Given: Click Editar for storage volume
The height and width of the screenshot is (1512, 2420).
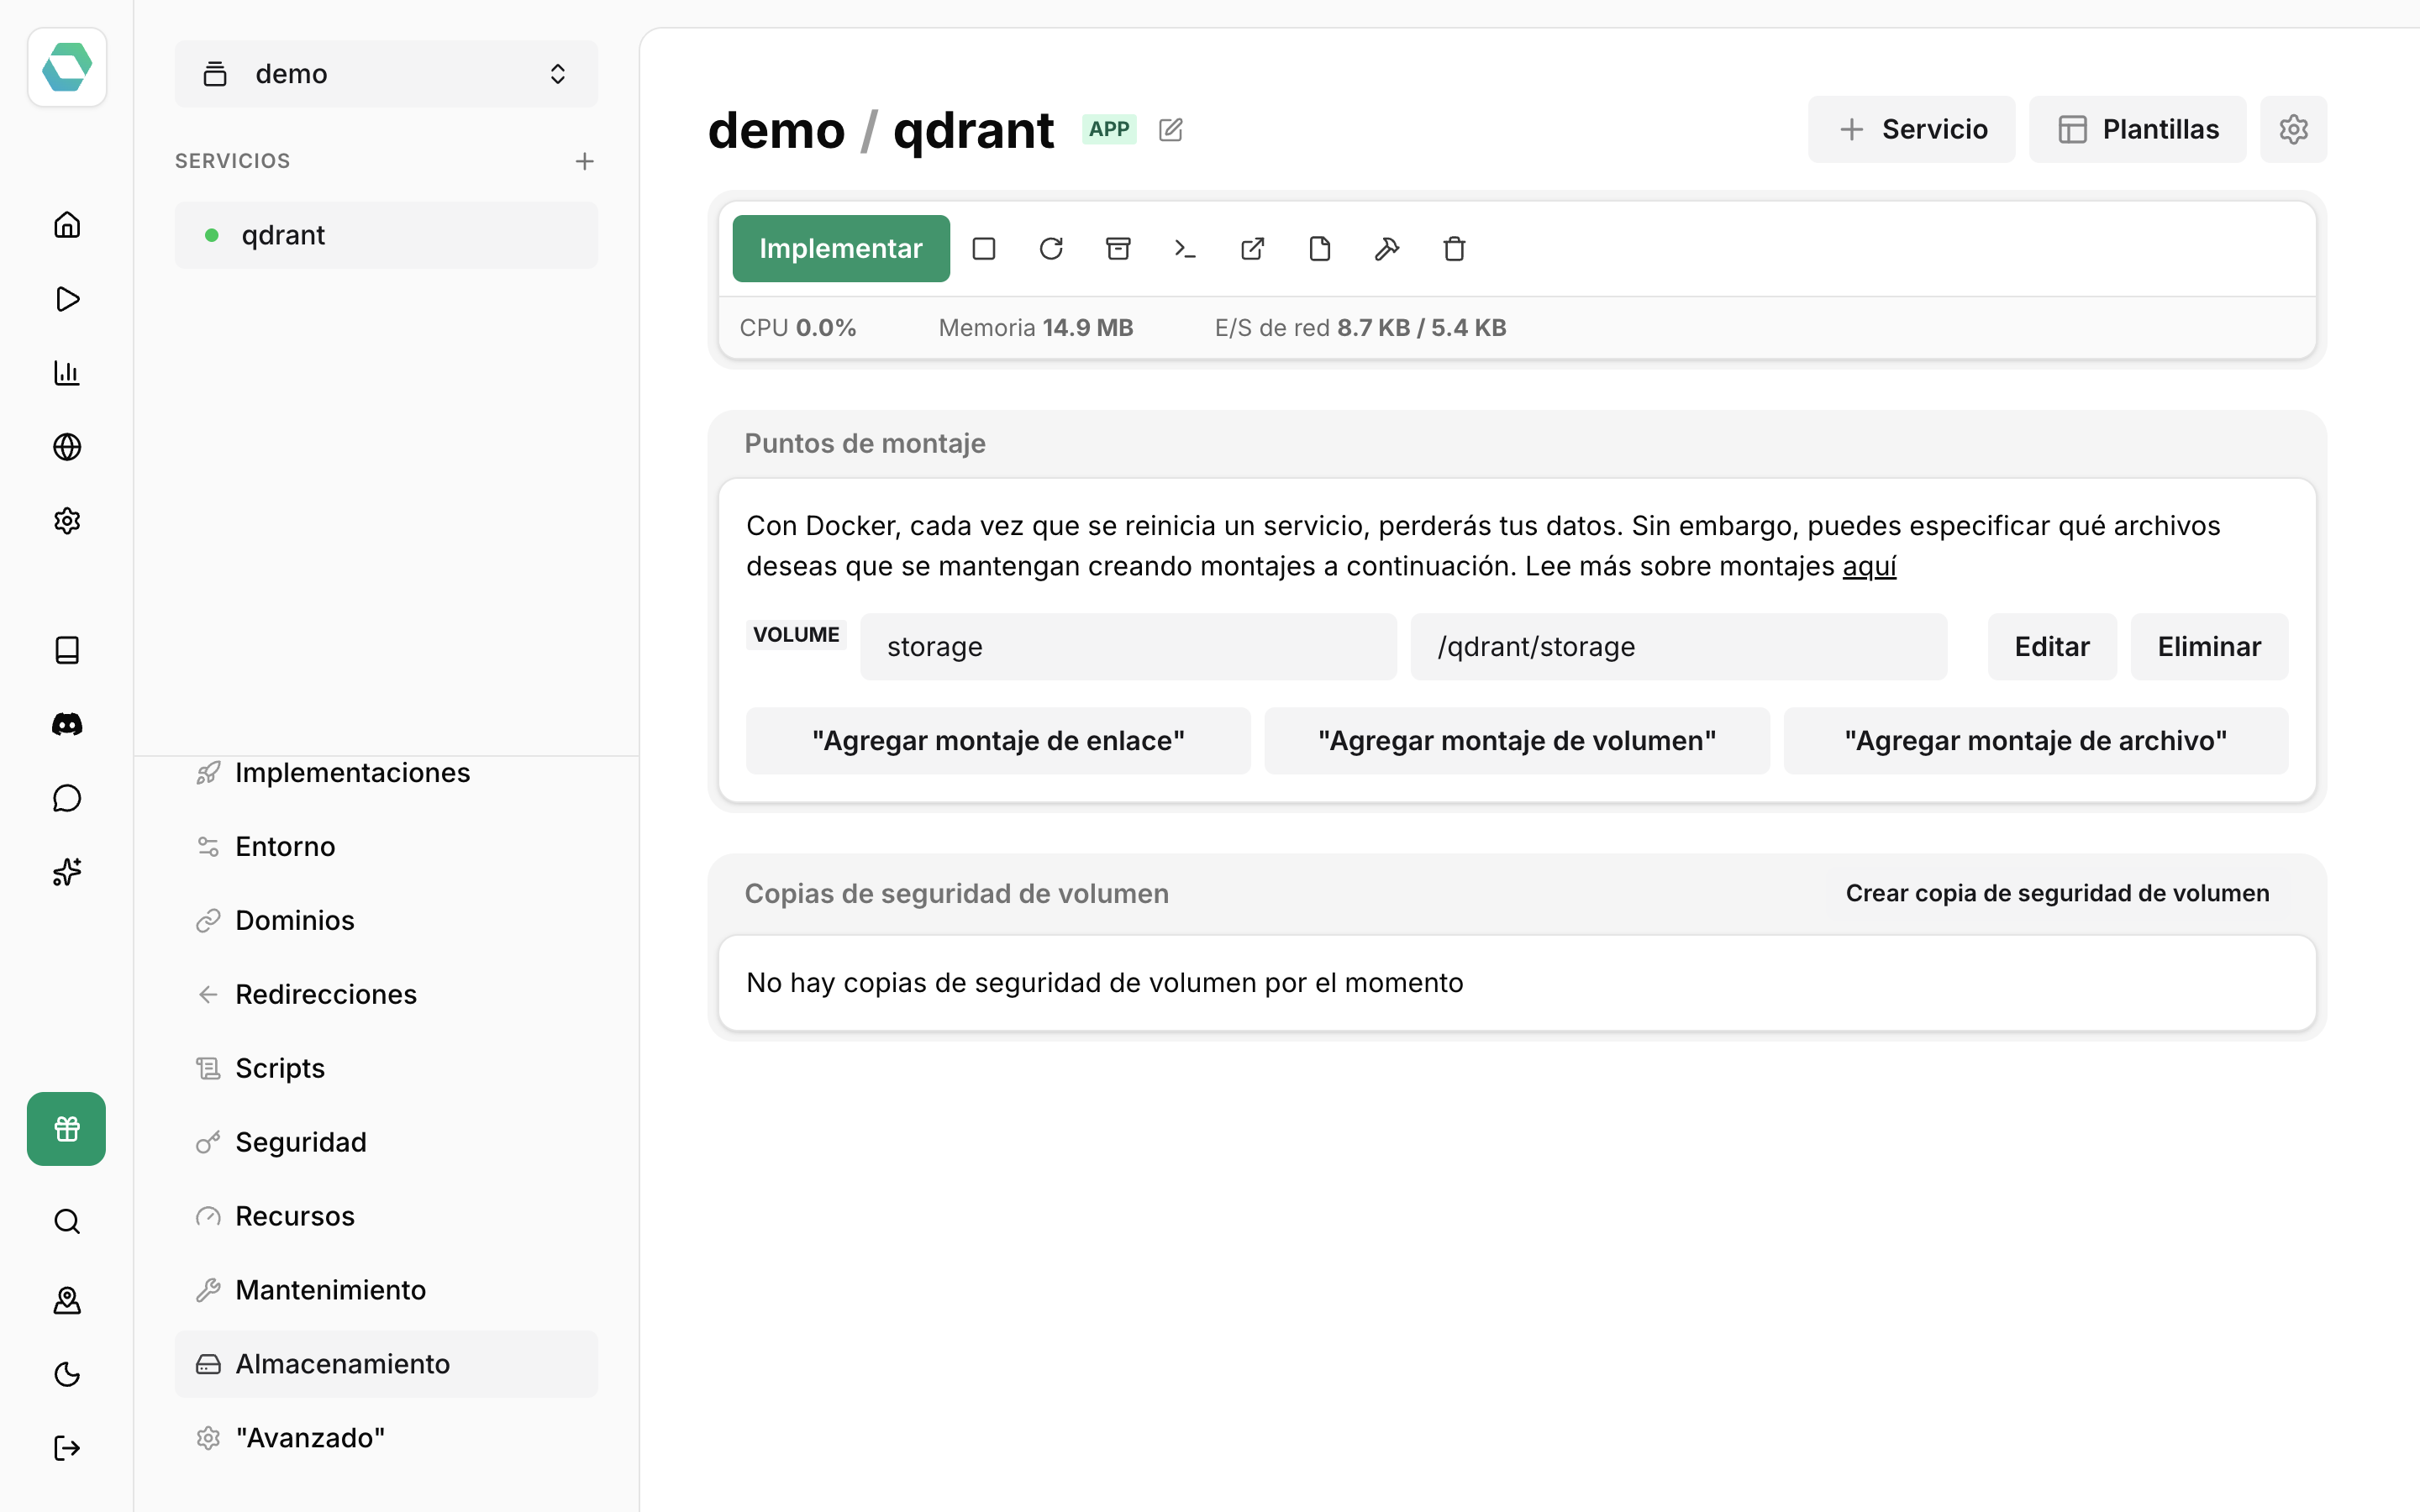Looking at the screenshot, I should point(2052,647).
